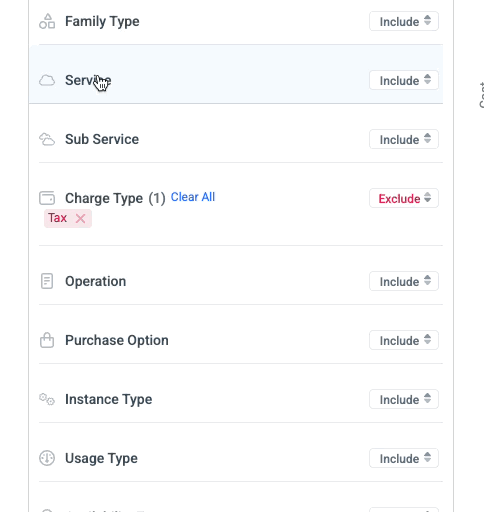Click the Purchase Option bag icon

click(47, 340)
